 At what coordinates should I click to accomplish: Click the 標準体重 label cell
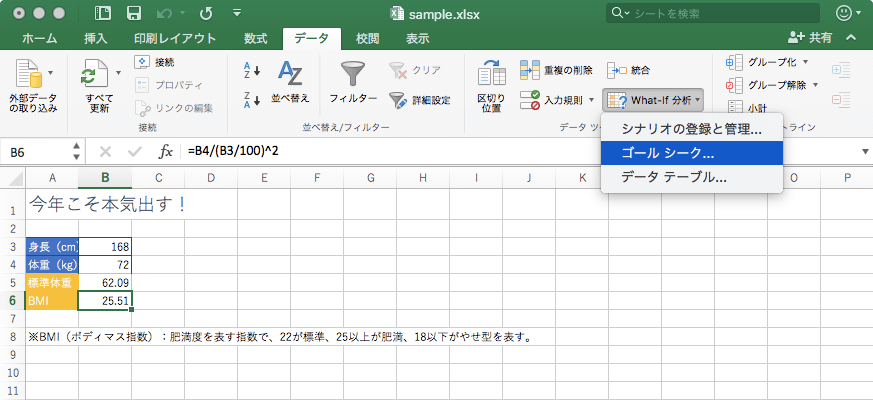click(52, 283)
